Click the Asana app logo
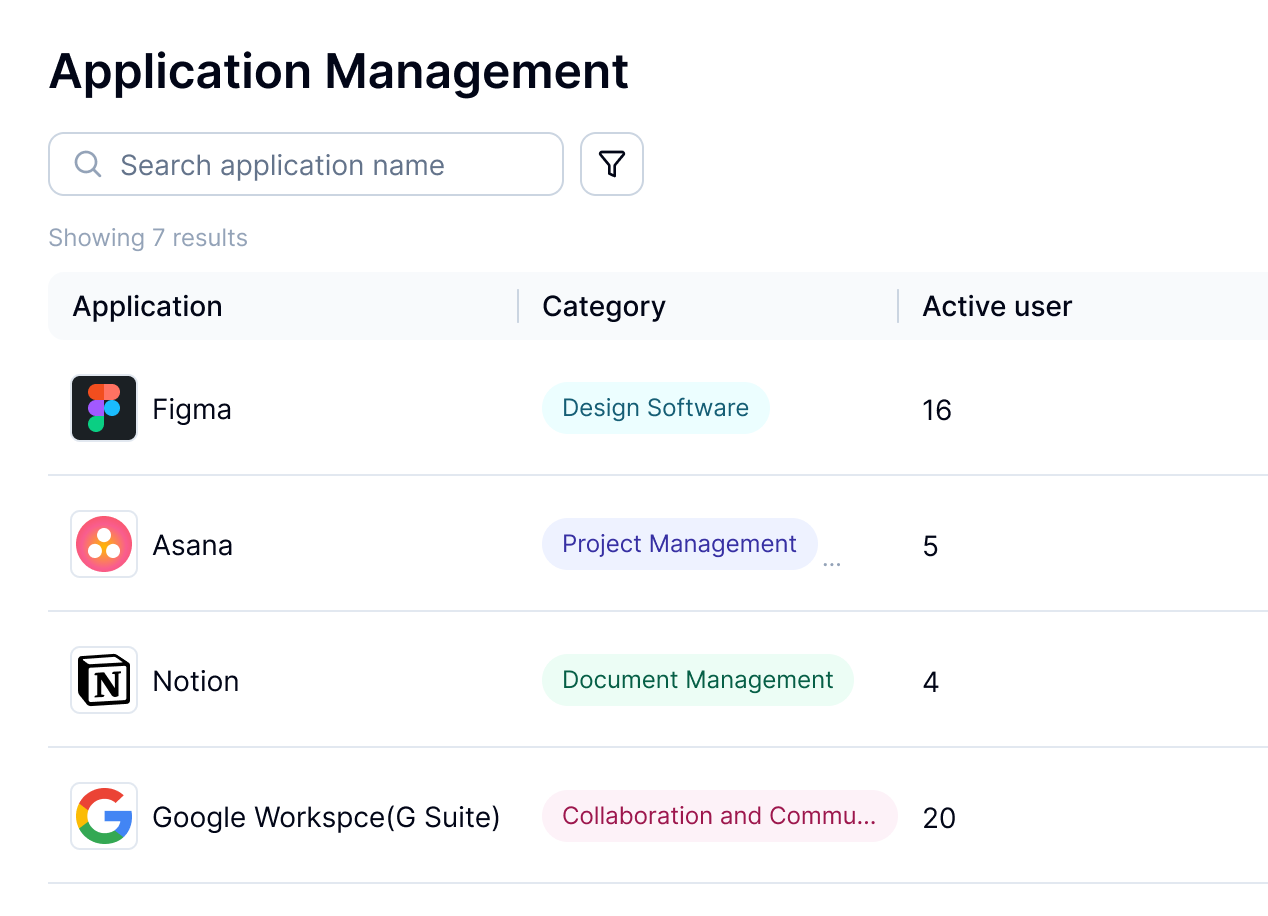The height and width of the screenshot is (916, 1268). coord(104,544)
